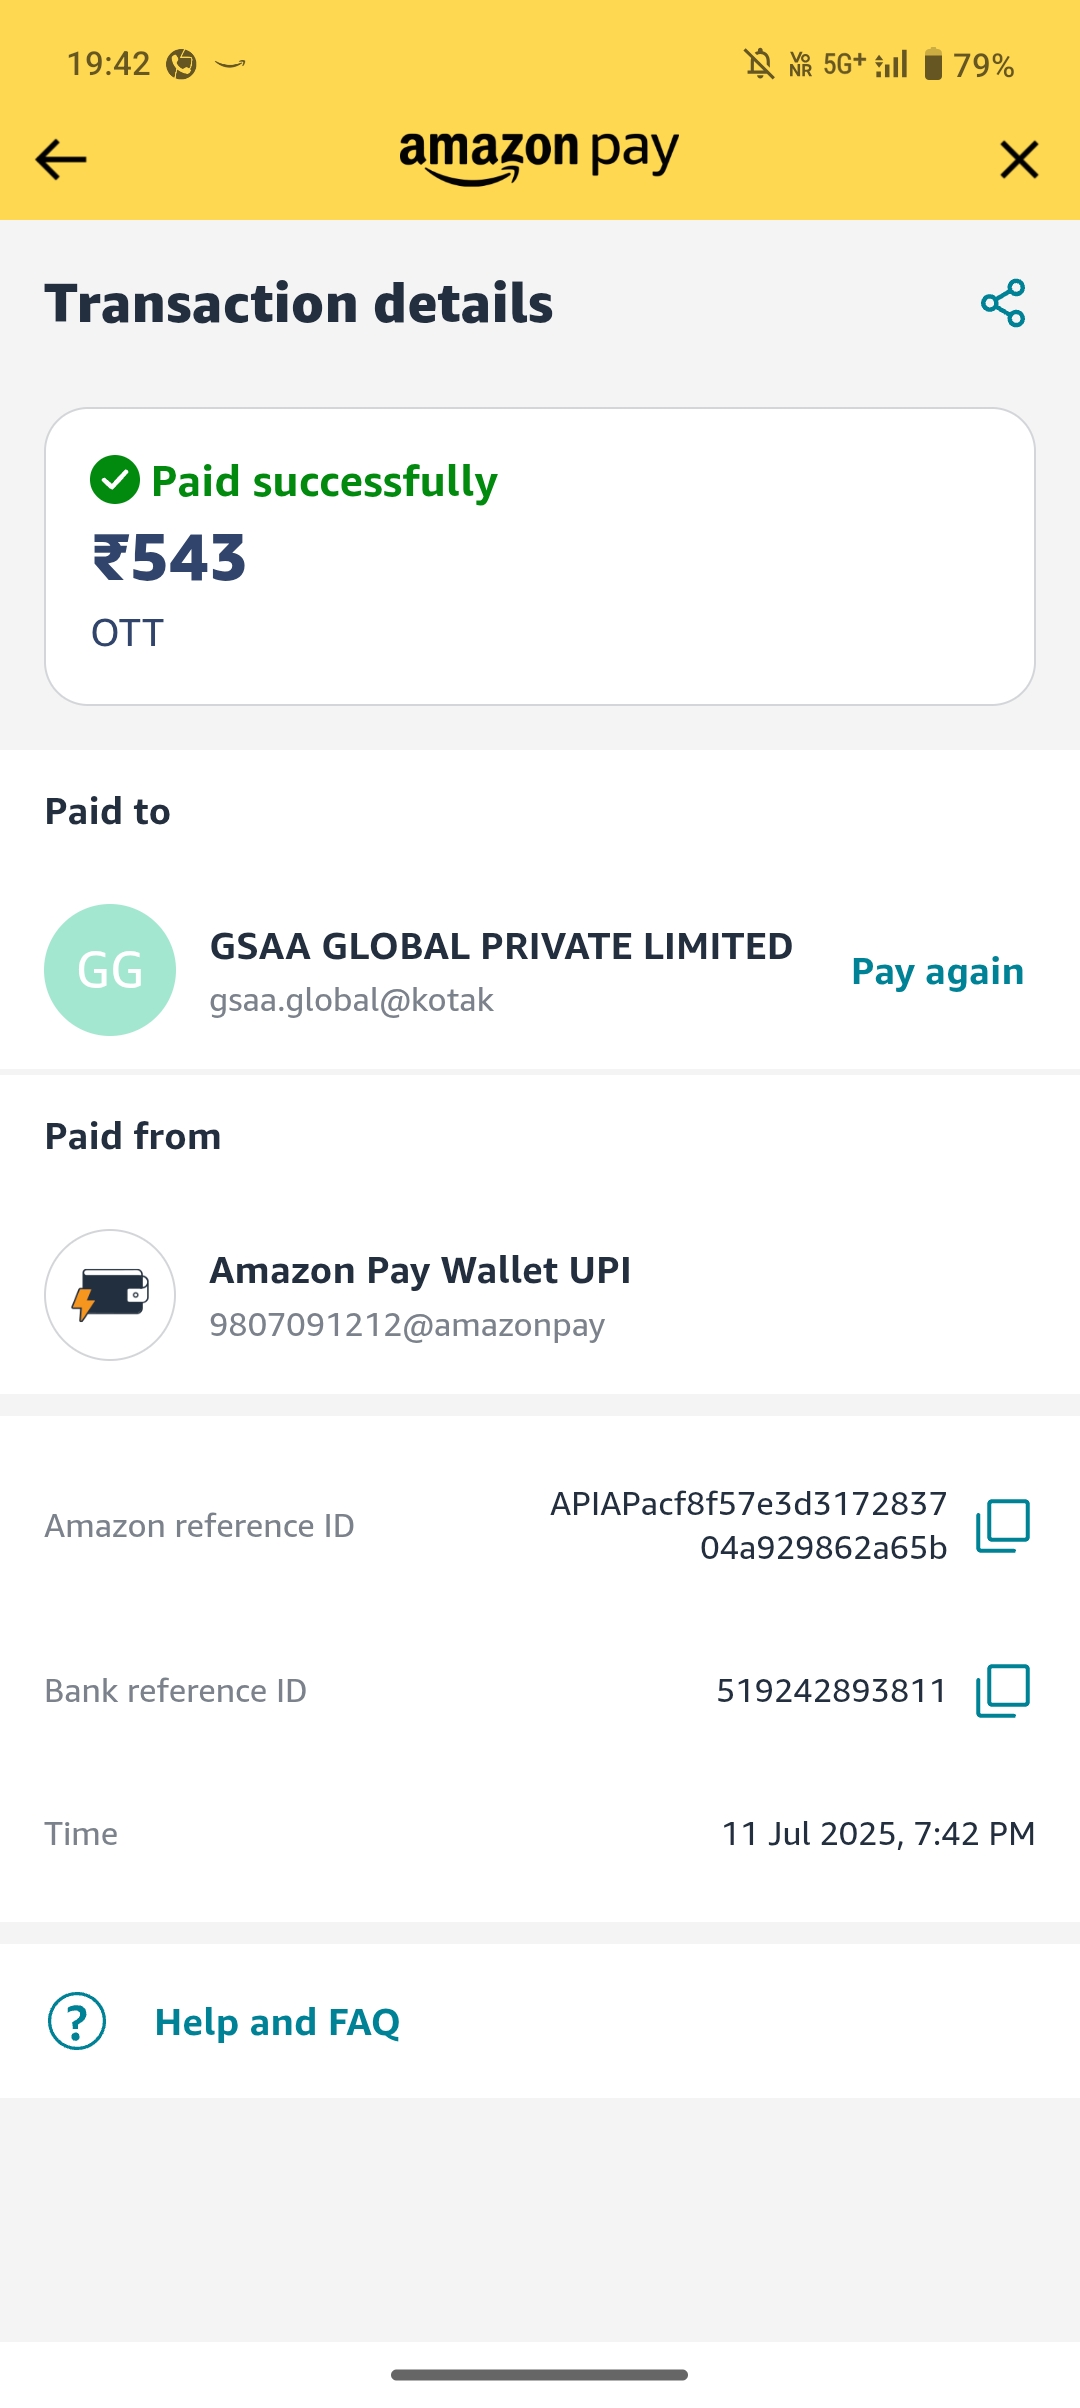Tap the gsaa.global@kotak UPI address

351,1000
